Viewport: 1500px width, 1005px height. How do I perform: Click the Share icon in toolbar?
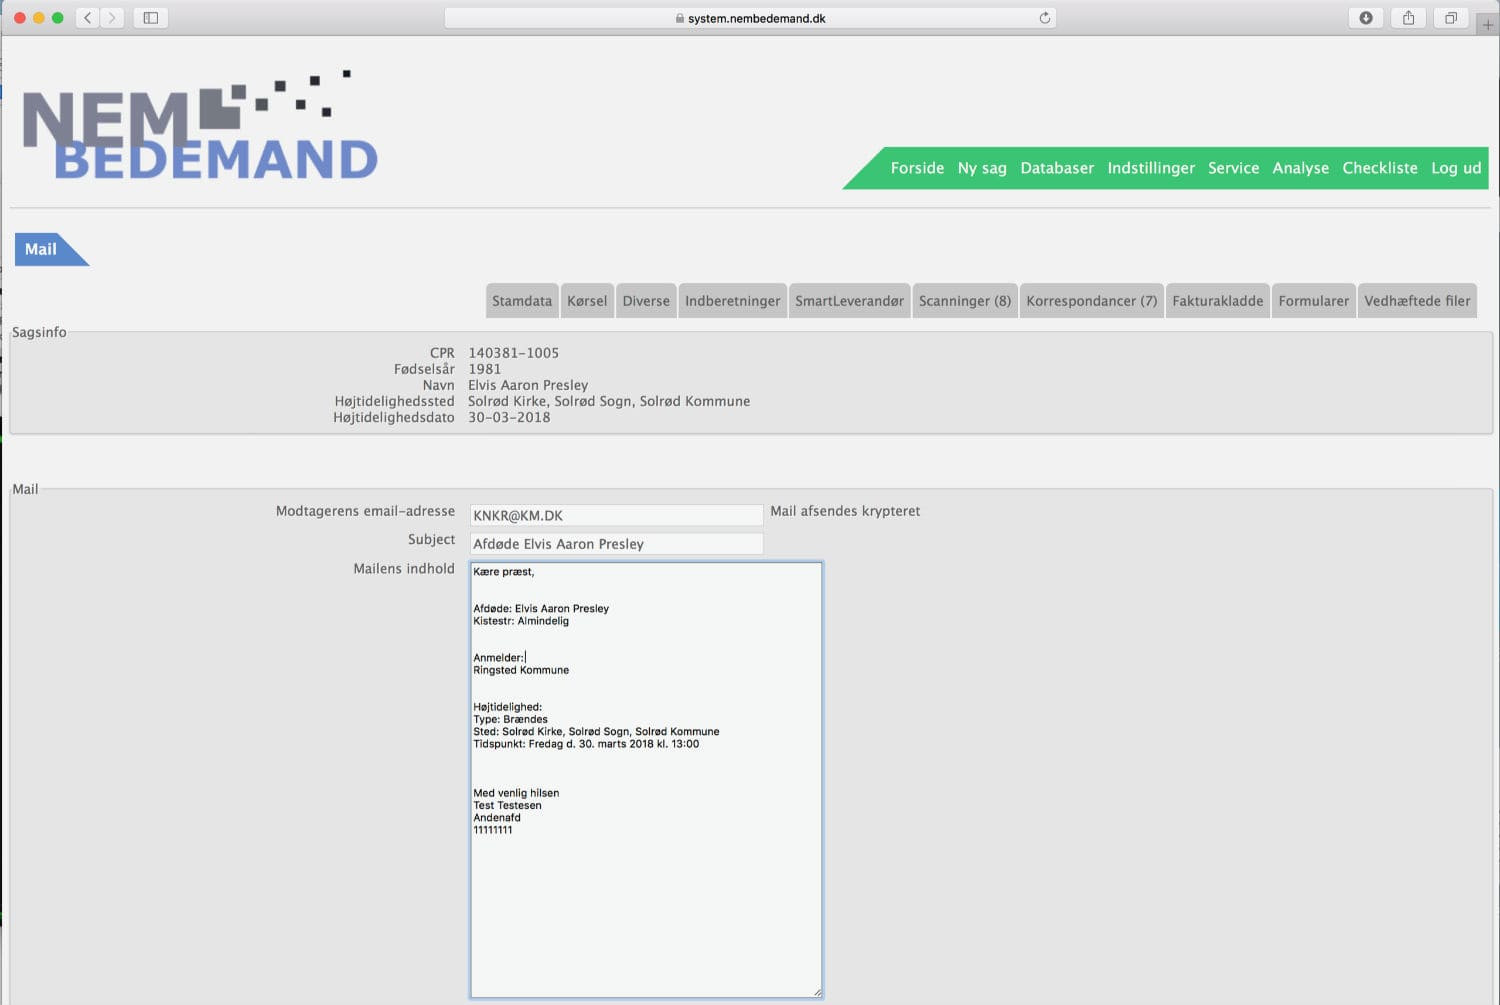[1408, 18]
